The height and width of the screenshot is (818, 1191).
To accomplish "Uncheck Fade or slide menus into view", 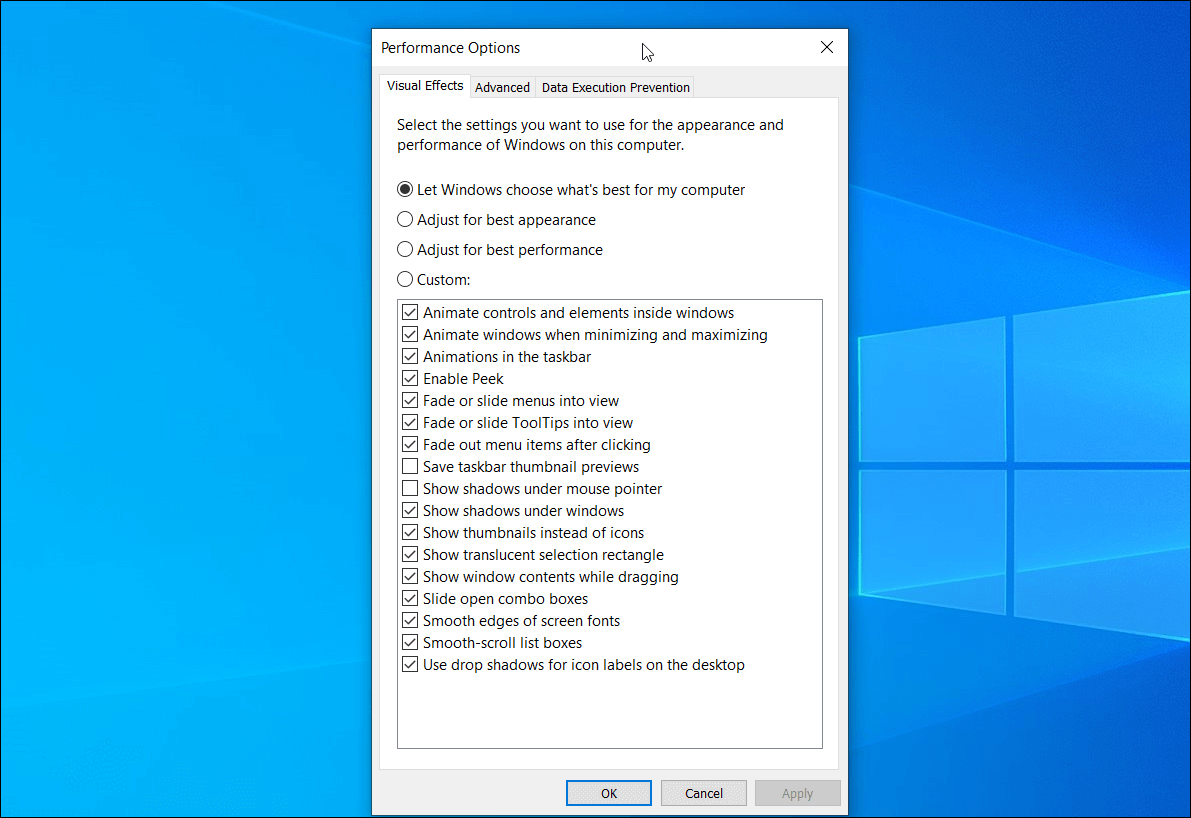I will point(410,400).
